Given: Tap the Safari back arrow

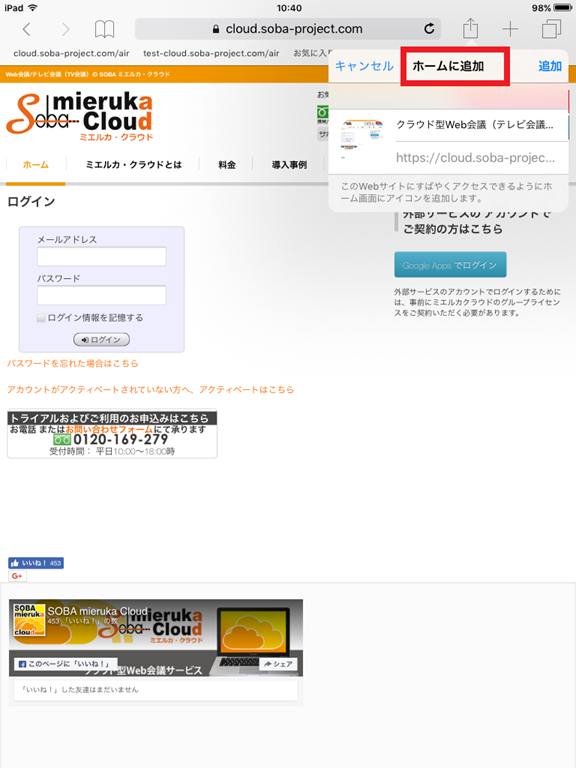Looking at the screenshot, I should 27,29.
